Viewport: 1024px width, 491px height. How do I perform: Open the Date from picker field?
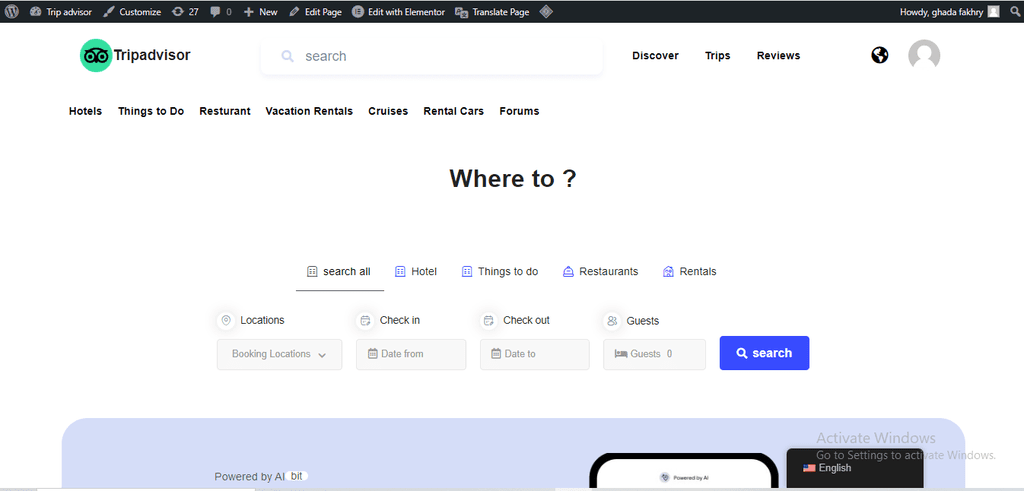[411, 355]
